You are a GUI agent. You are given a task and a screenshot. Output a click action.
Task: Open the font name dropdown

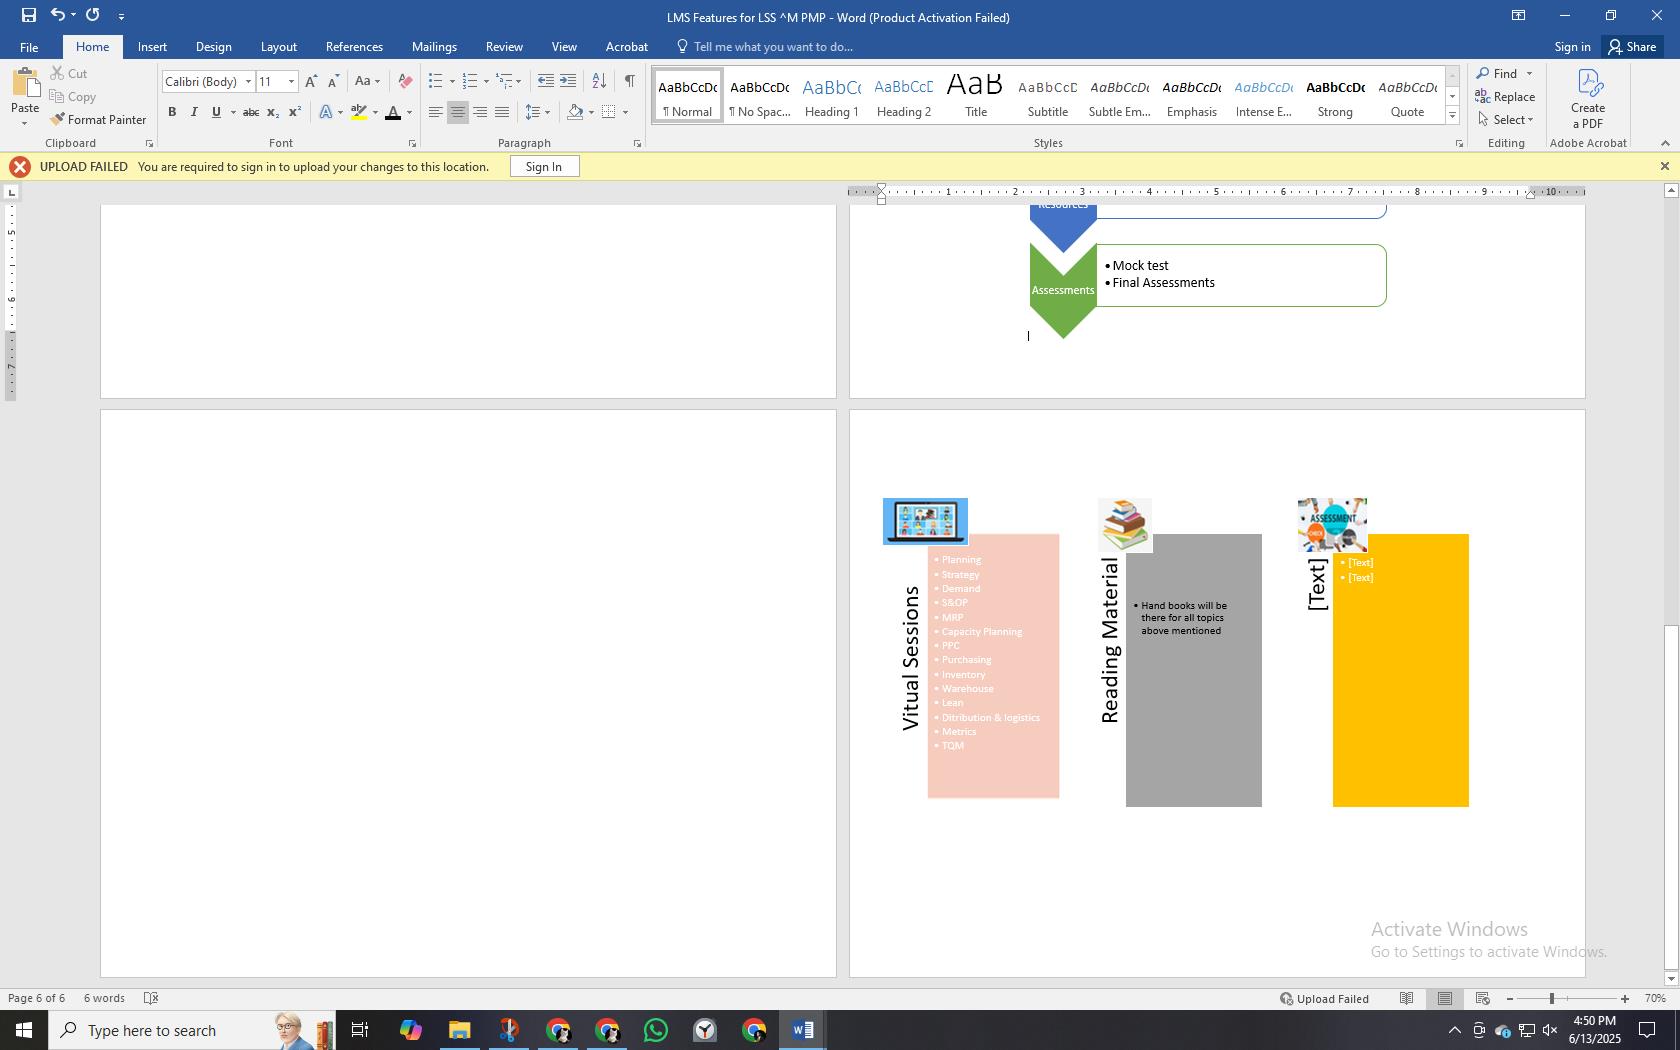pos(248,81)
